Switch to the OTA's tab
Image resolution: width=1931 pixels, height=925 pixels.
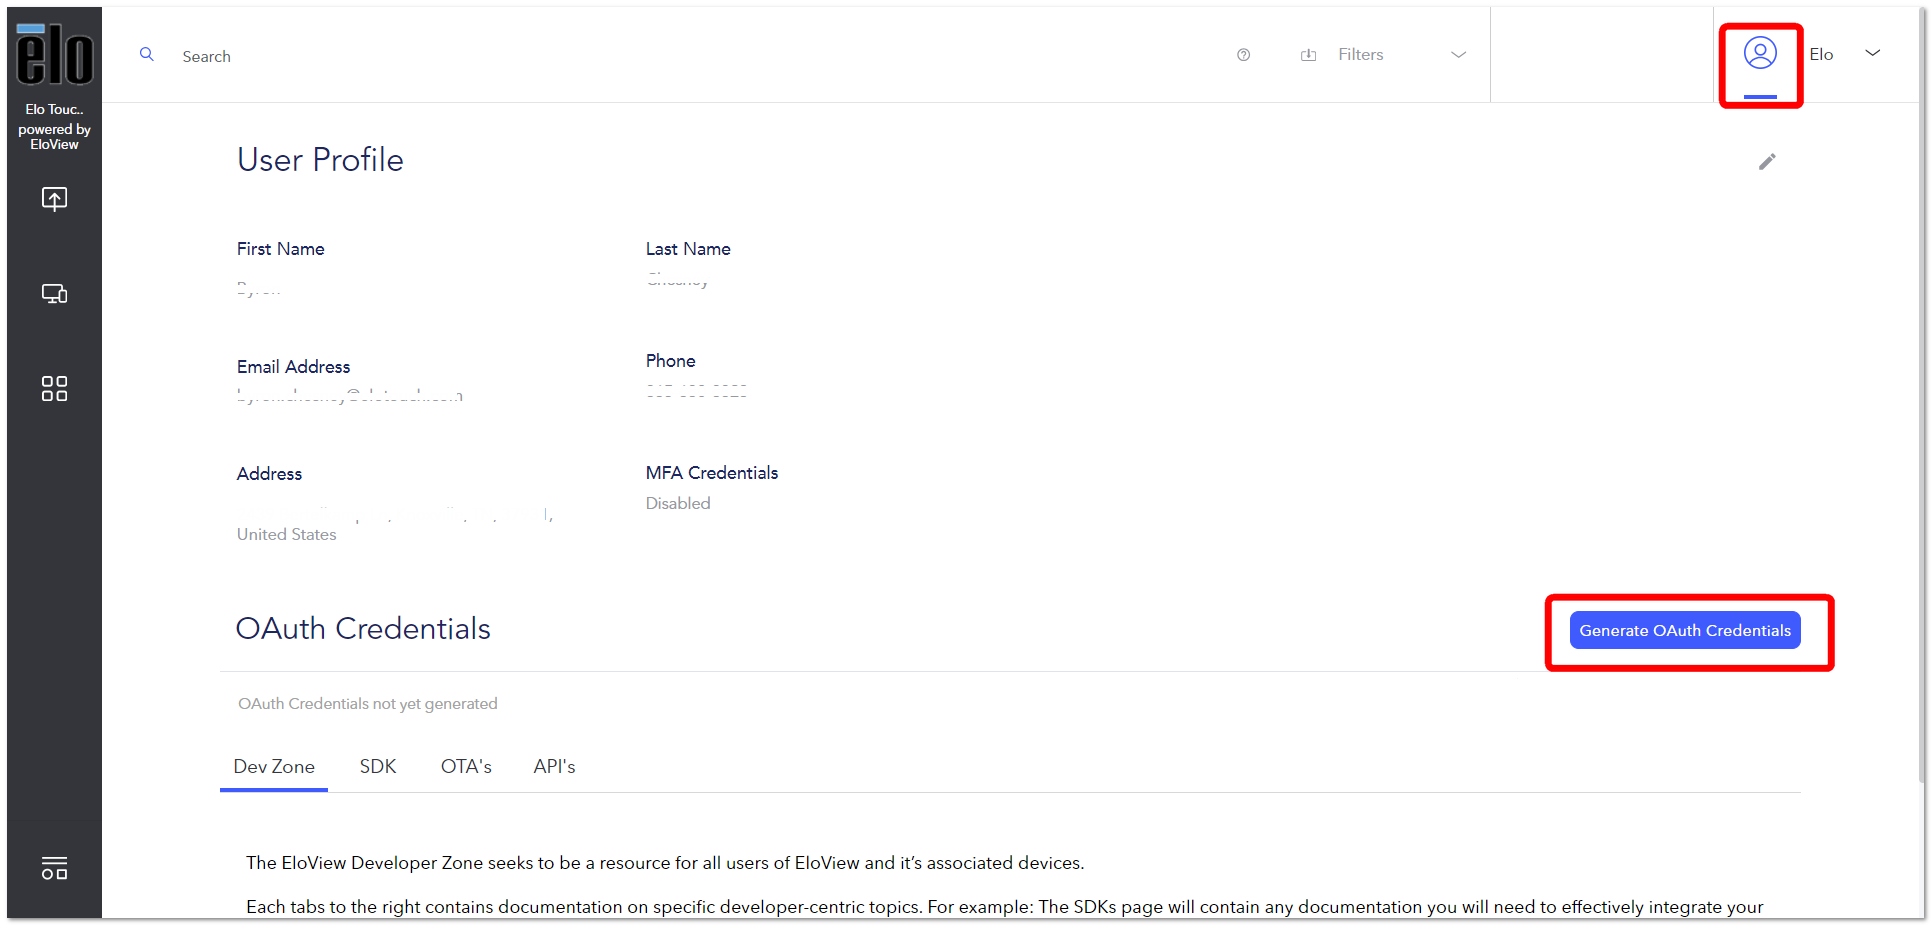466,766
